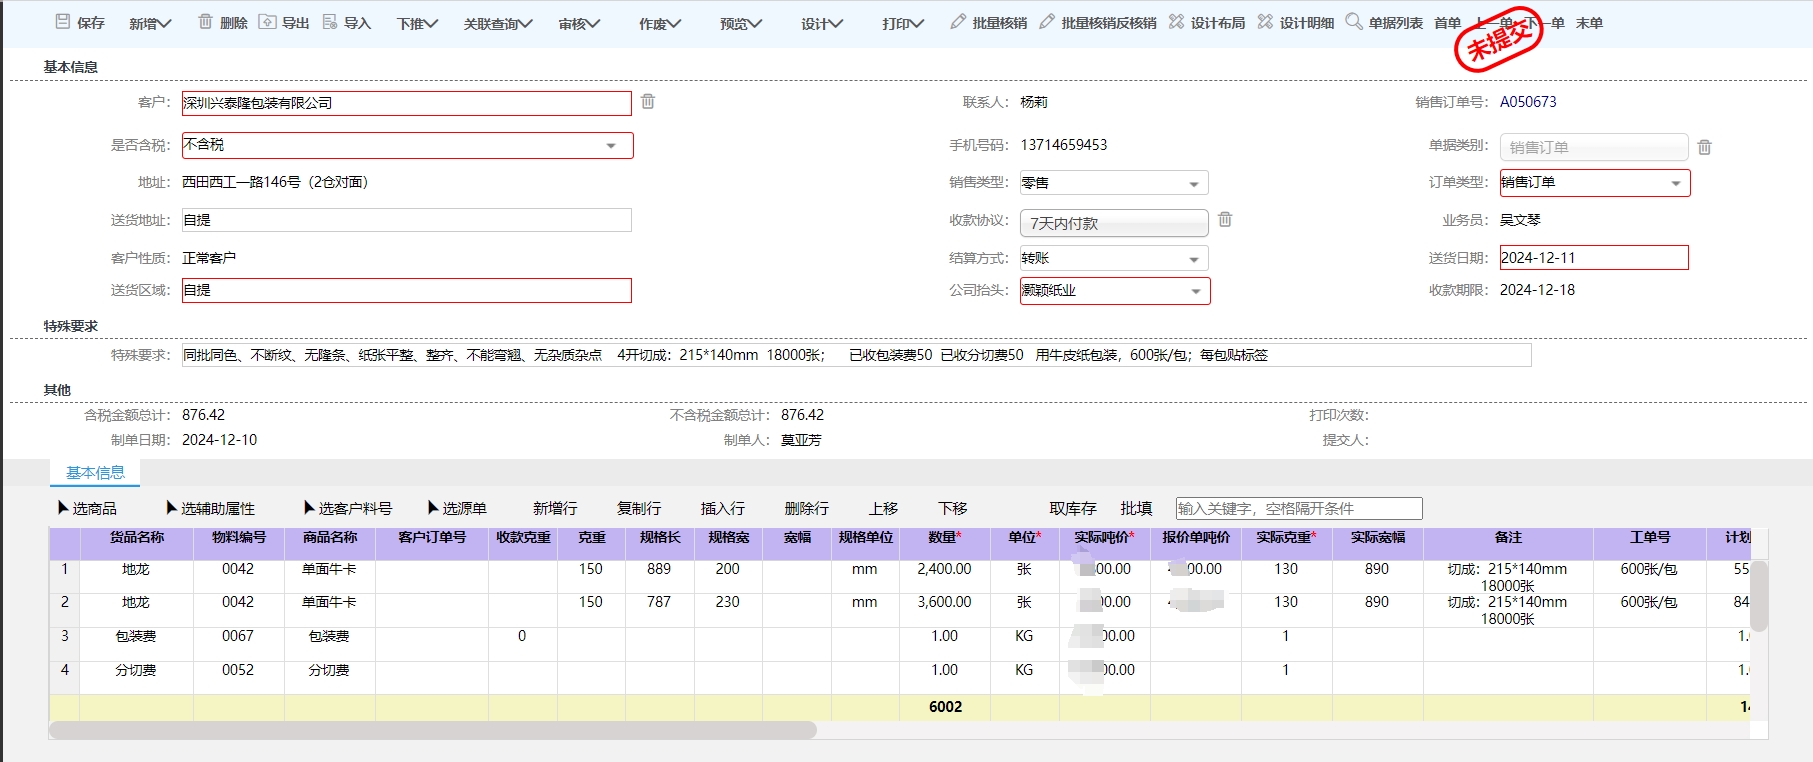1813x762 pixels.
Task: Expand the tax-included (是否含税) dropdown
Action: [611, 146]
